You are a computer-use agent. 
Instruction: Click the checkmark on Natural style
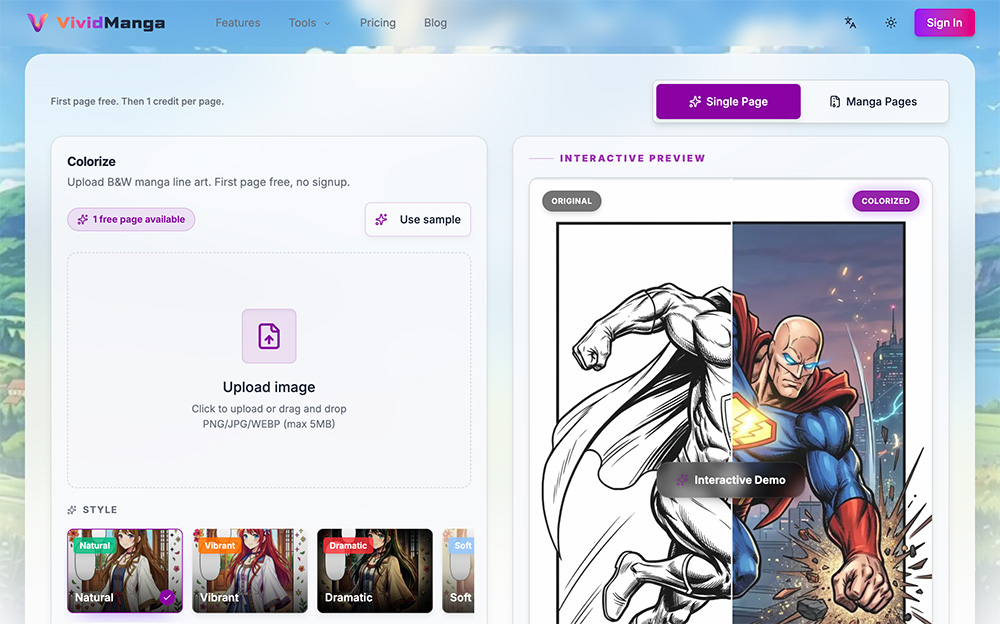[x=167, y=597]
